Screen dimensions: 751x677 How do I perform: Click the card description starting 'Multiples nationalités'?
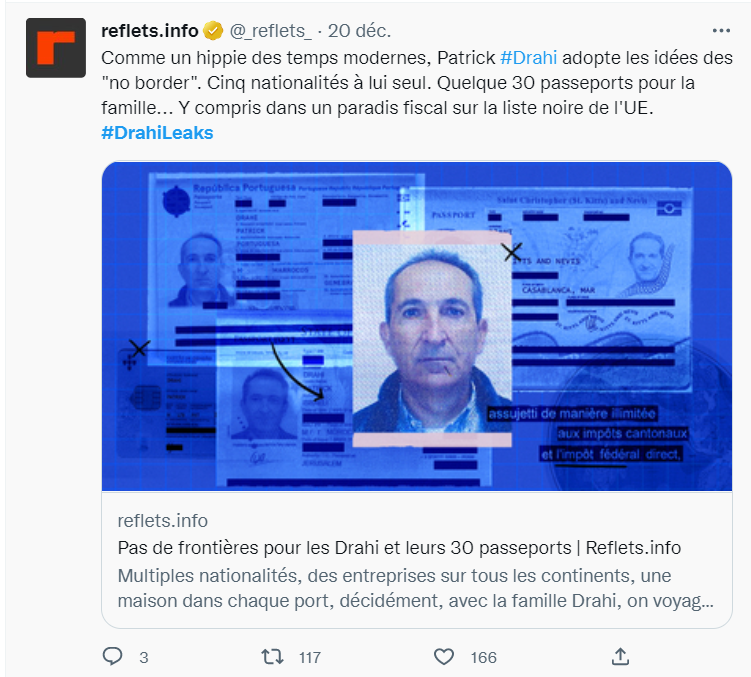(416, 588)
